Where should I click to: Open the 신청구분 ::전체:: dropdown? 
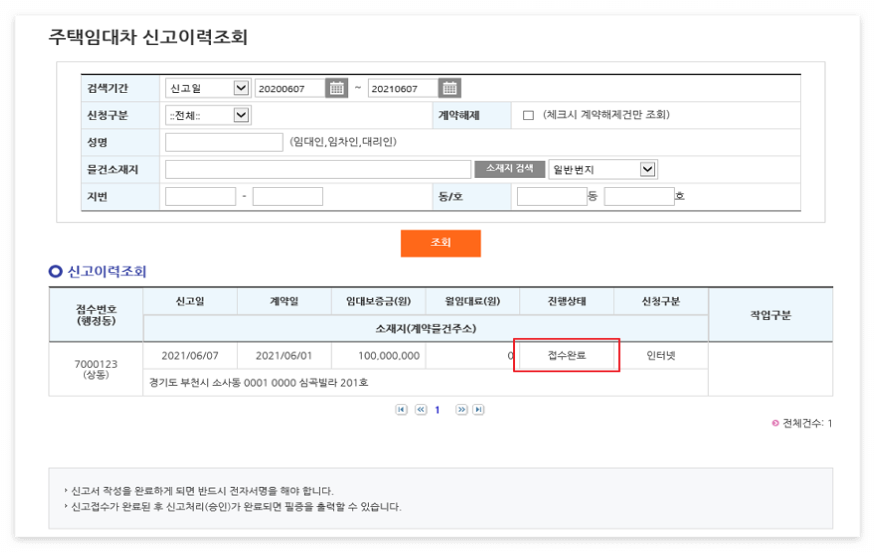pos(208,115)
